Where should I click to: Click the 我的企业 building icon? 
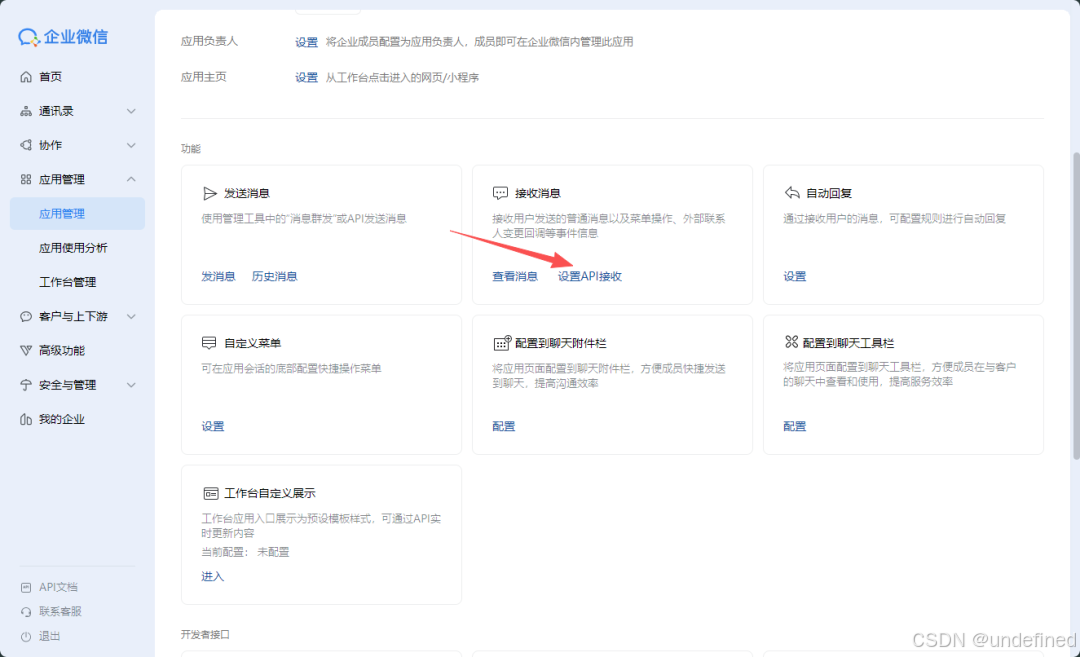pos(26,419)
